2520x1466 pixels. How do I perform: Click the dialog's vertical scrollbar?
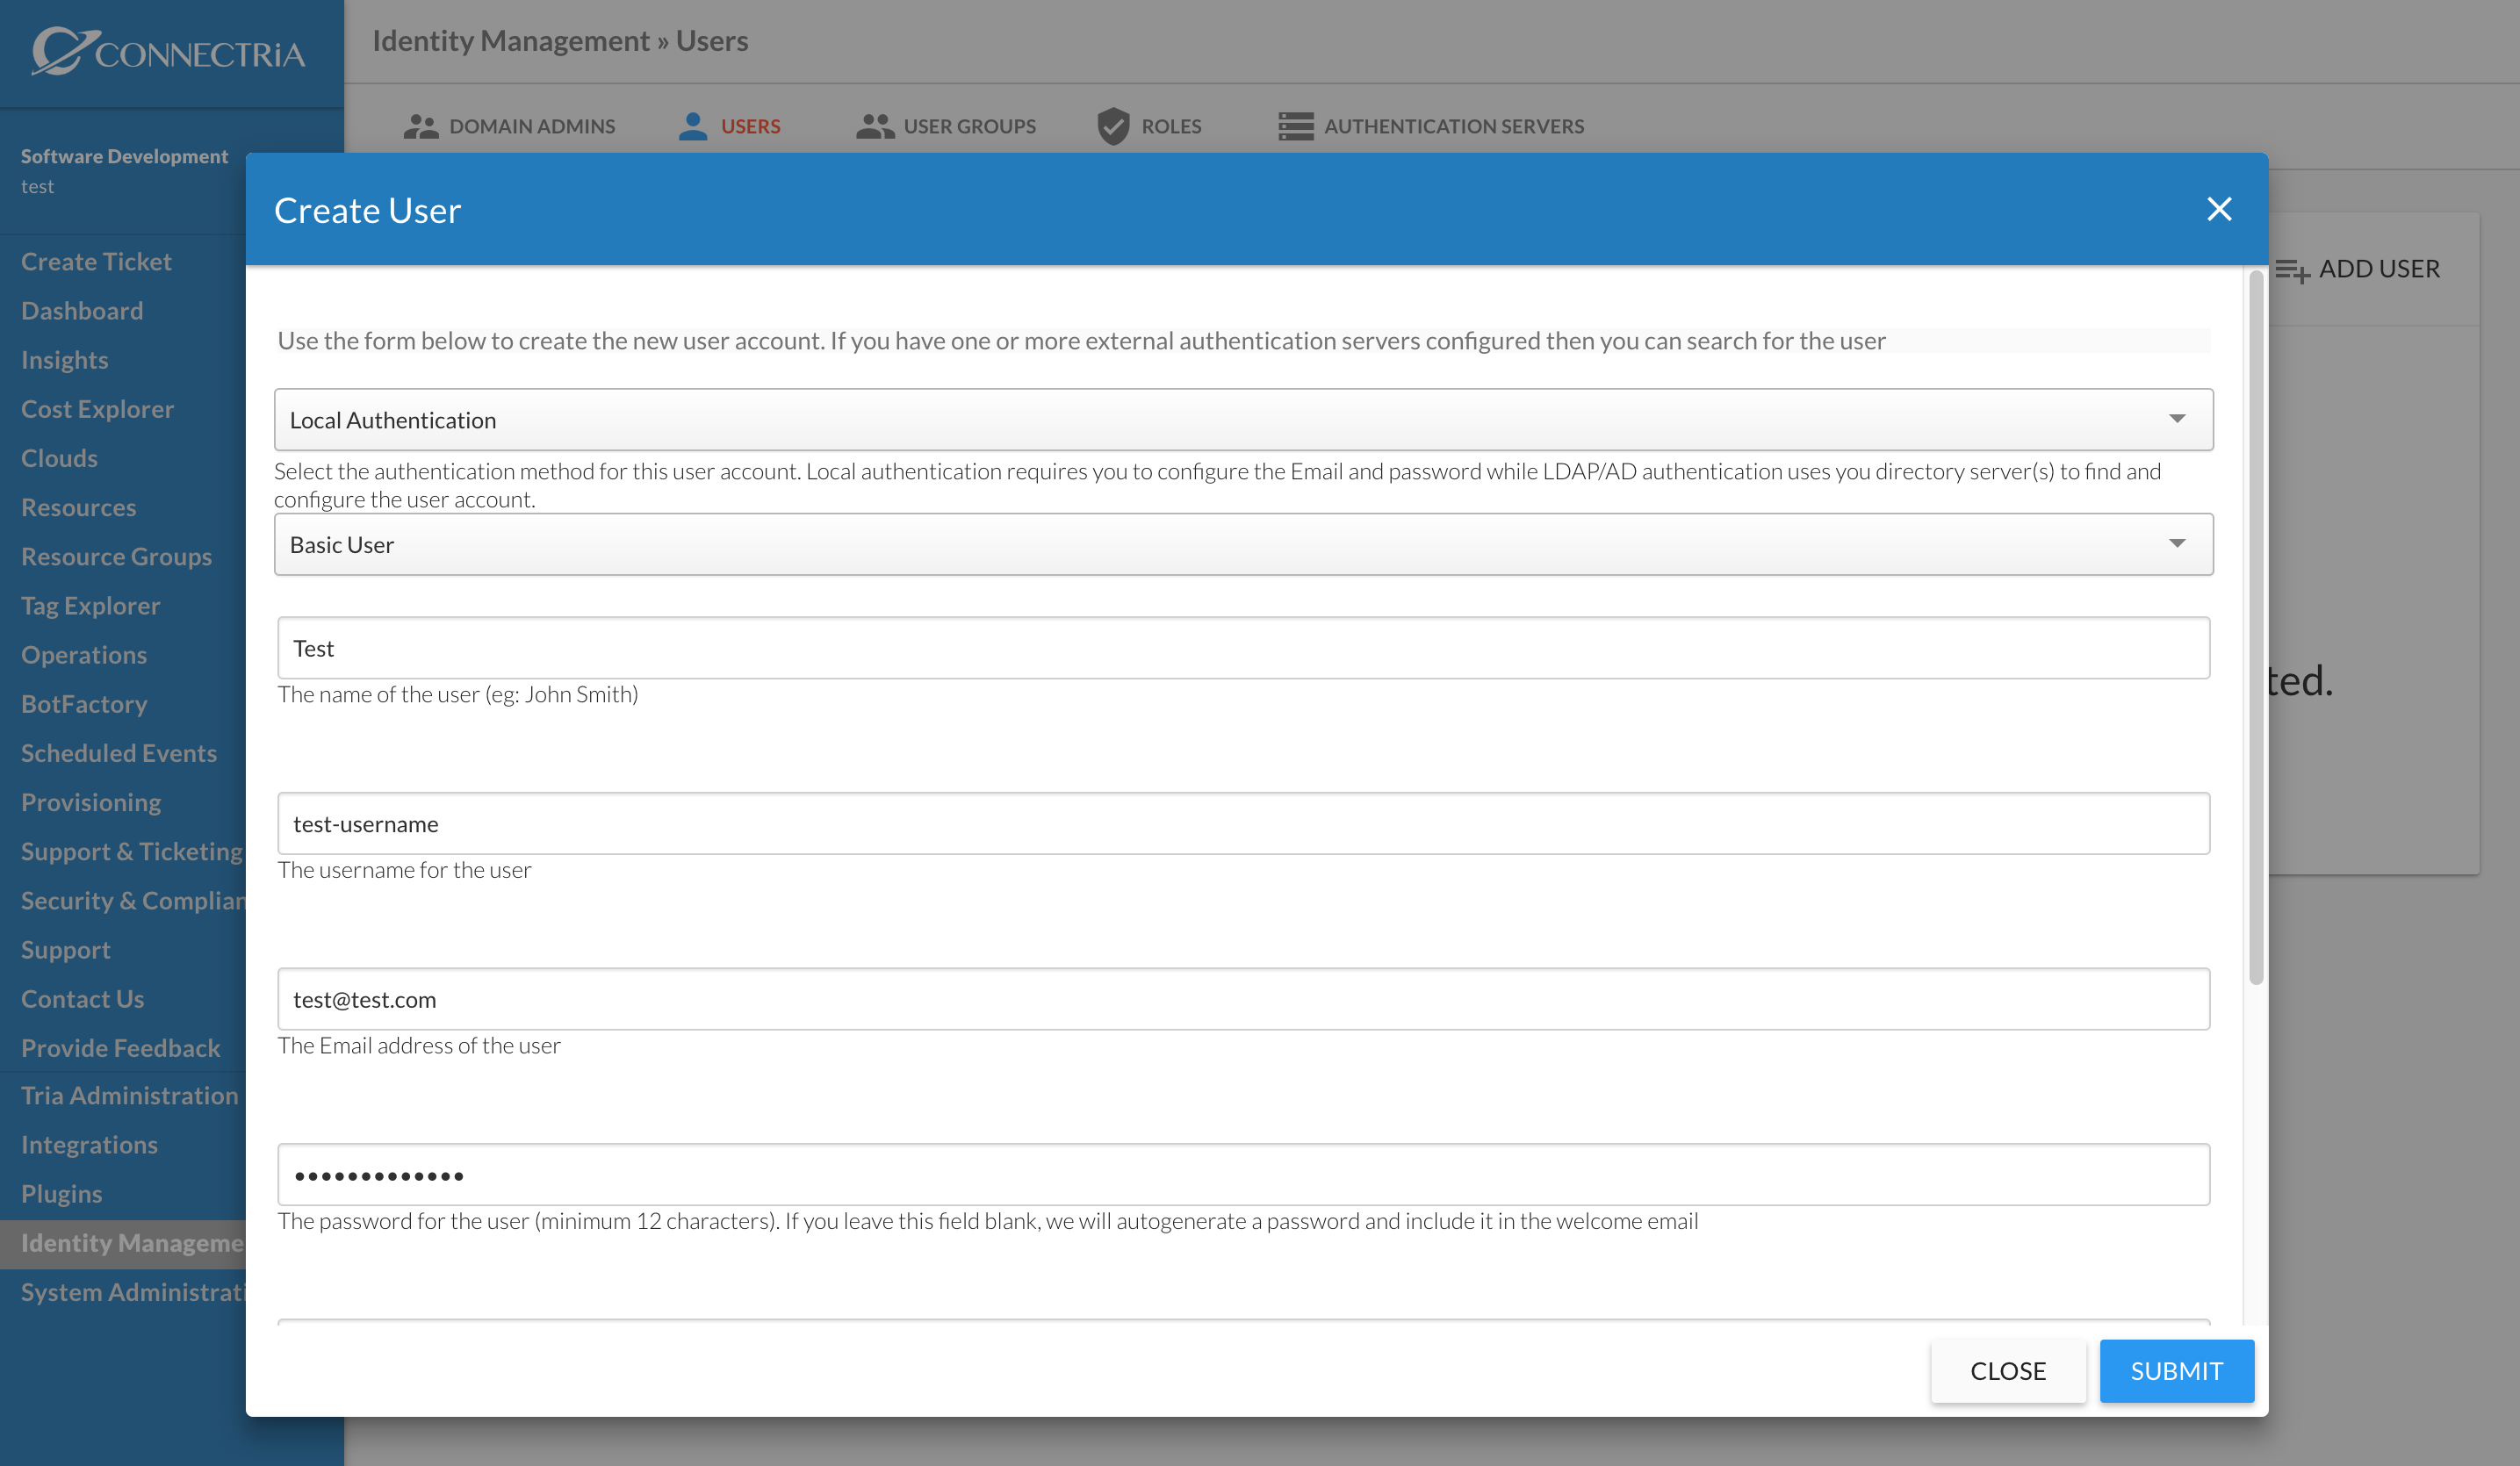[2255, 628]
